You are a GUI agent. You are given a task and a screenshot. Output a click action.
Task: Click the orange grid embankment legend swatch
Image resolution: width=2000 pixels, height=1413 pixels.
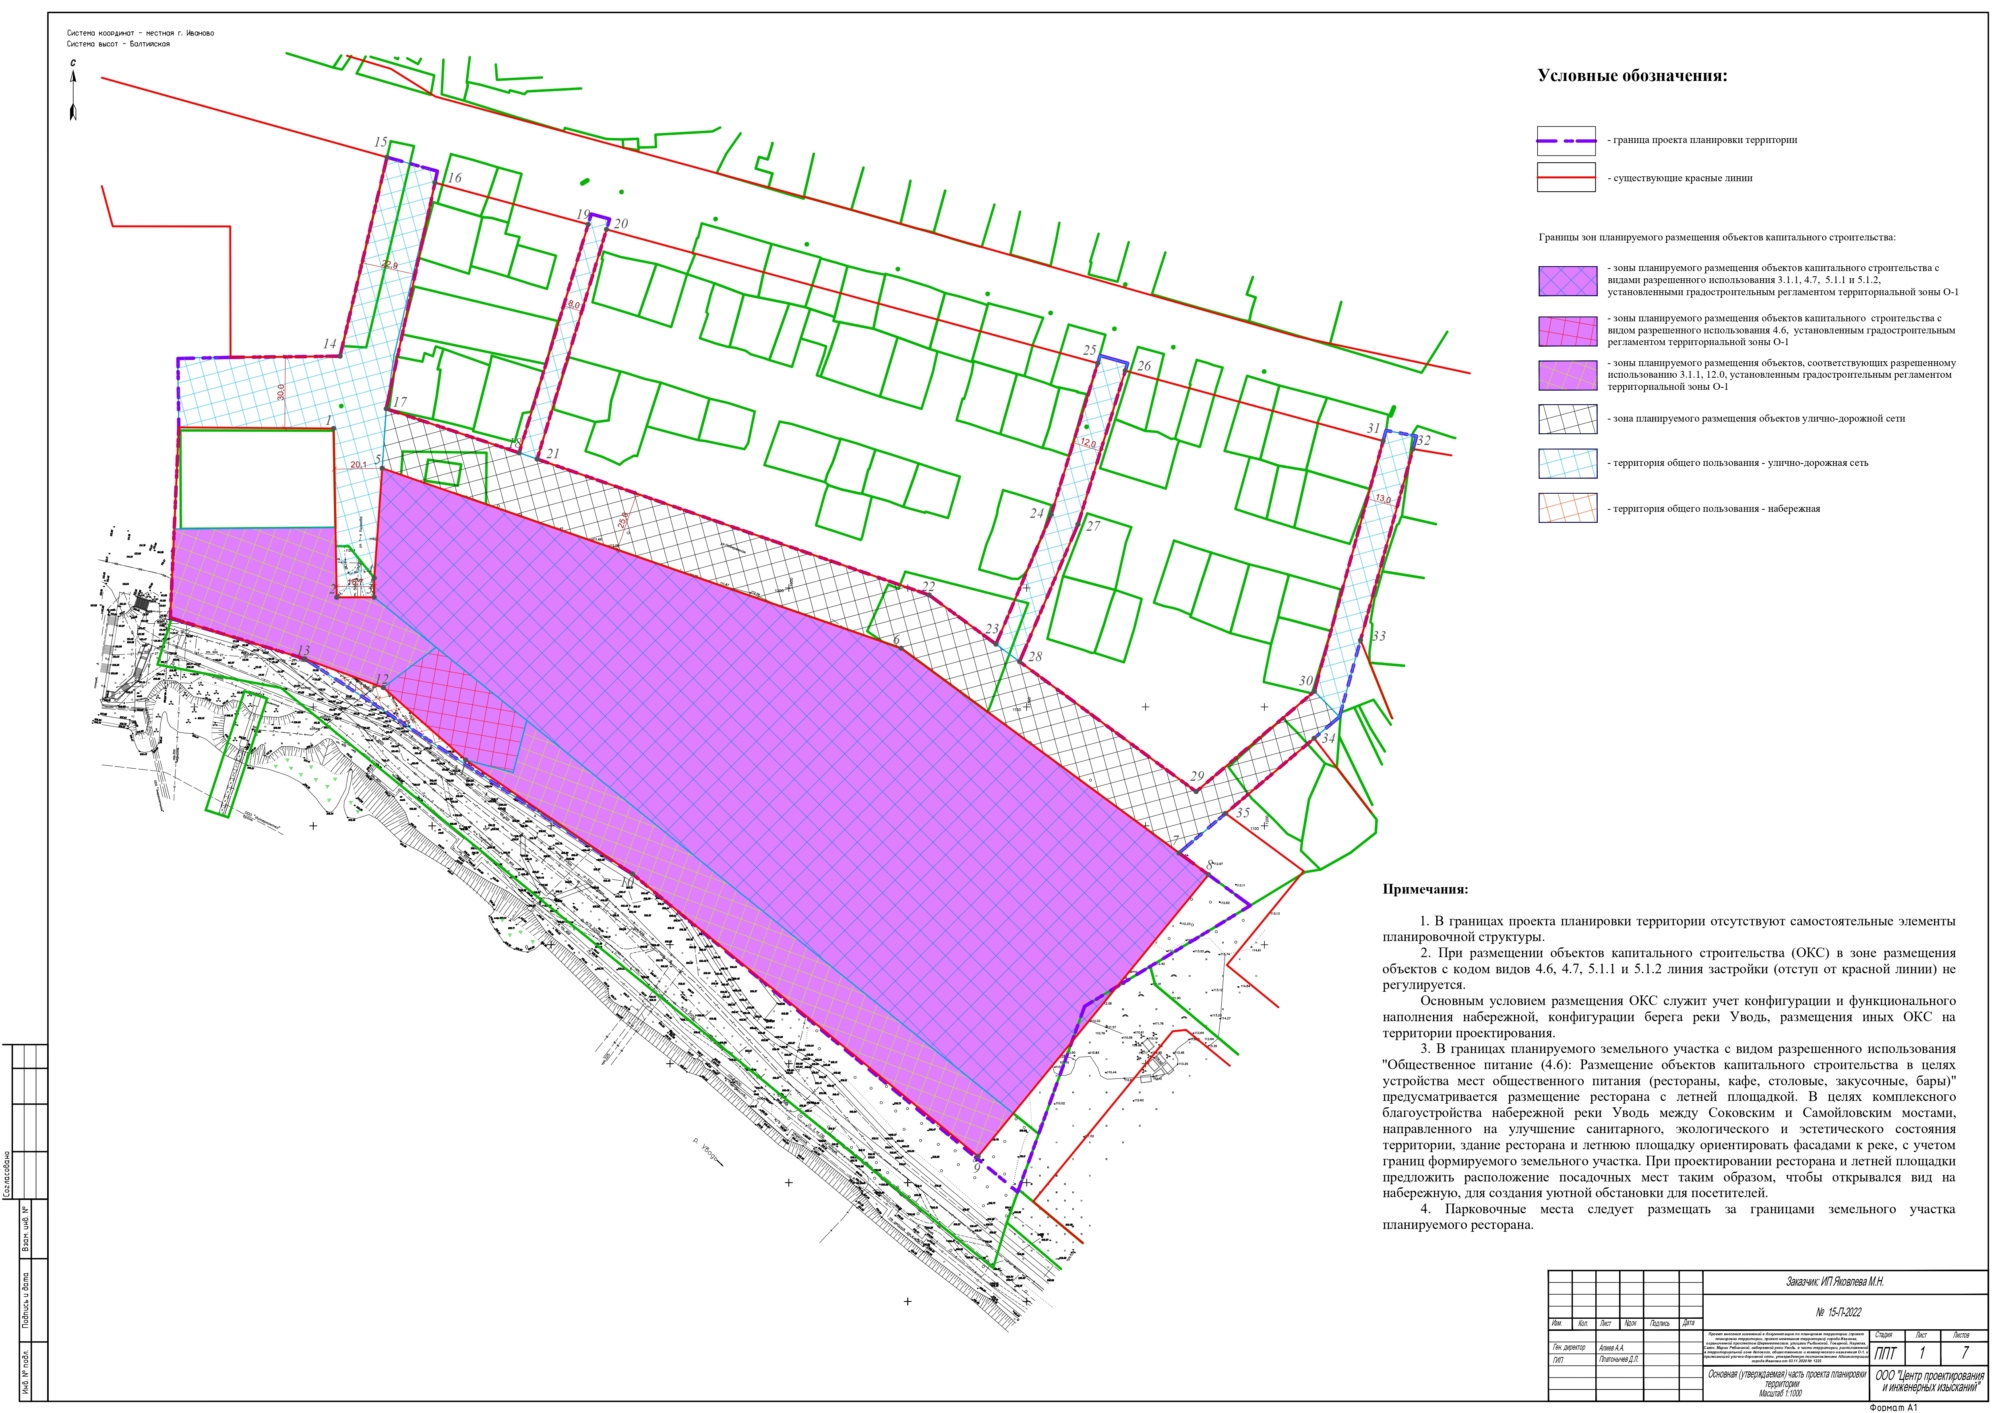(x=1567, y=508)
